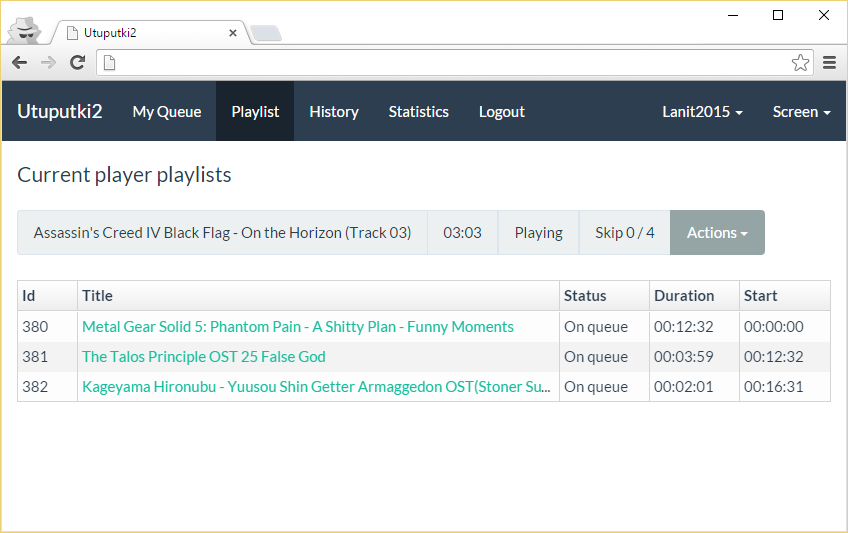This screenshot has height=533, width=848.
Task: Open the Chrome hamburger menu
Action: click(x=830, y=63)
